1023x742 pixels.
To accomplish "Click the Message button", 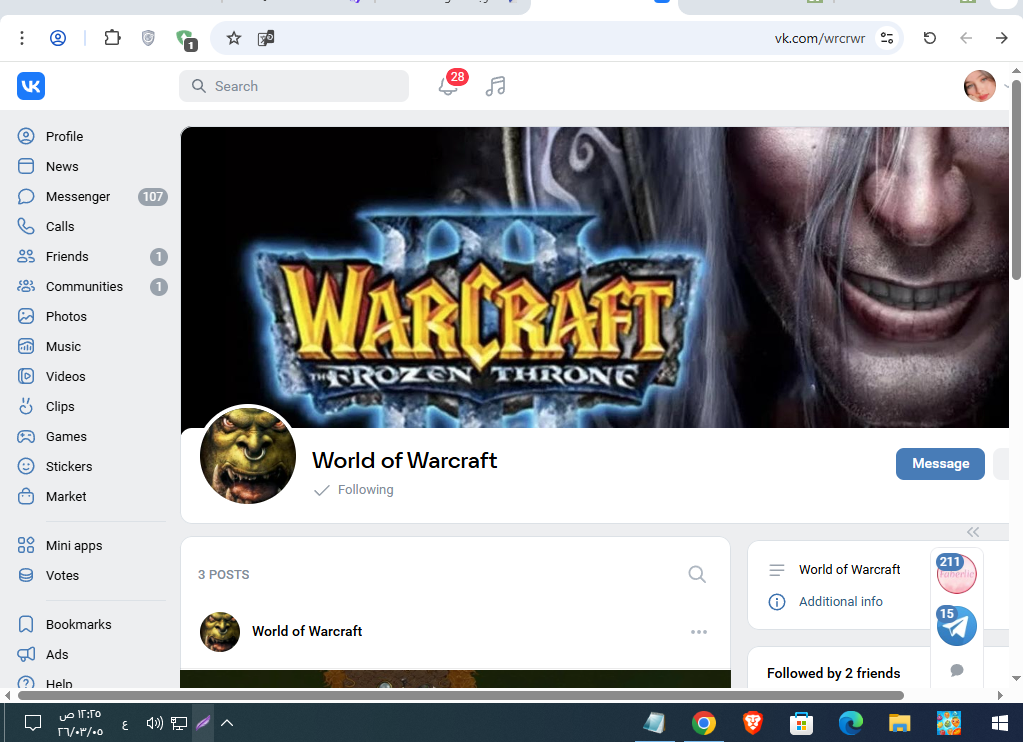I will (940, 463).
